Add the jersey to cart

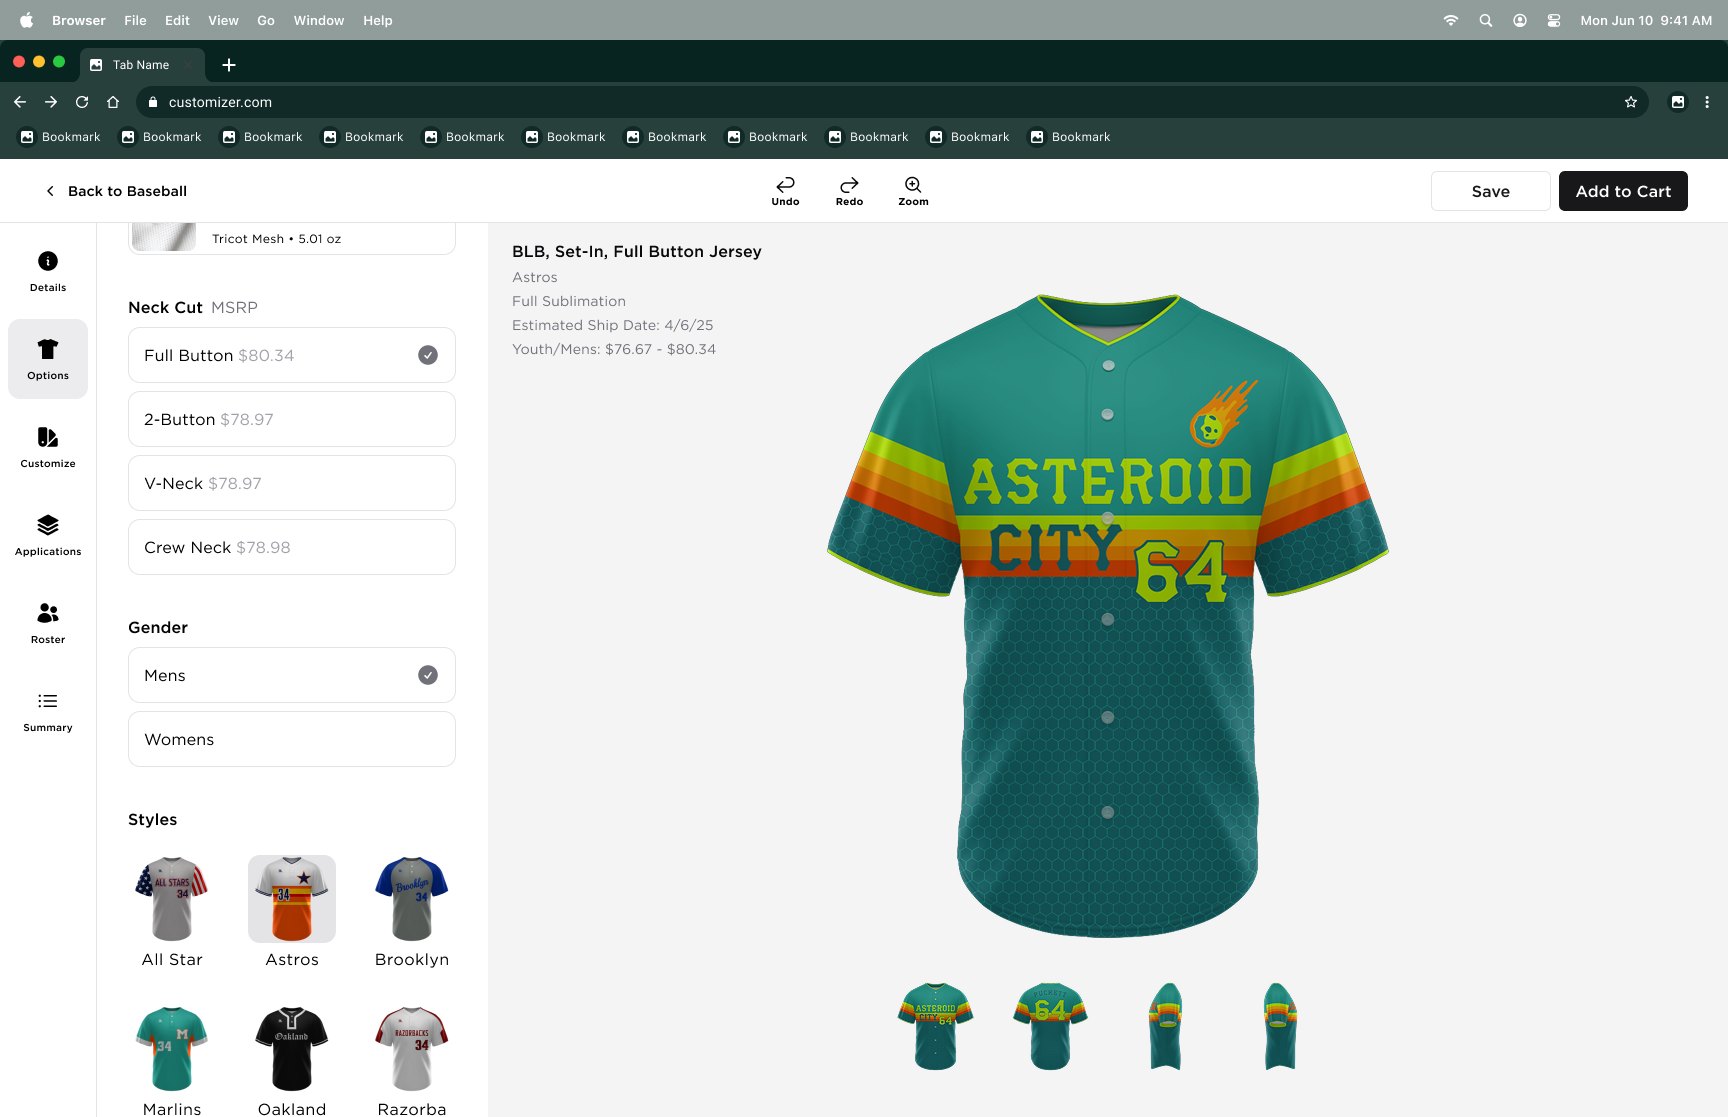point(1623,191)
